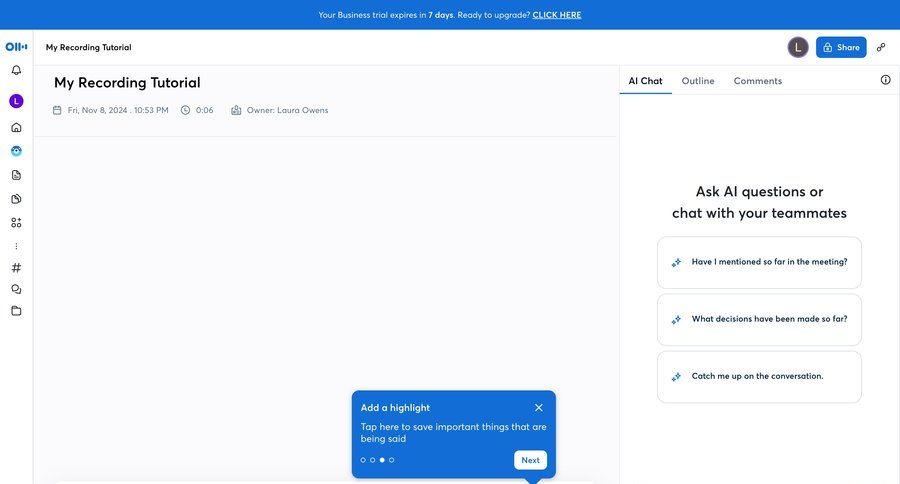Click the L user avatar in top bar

point(798,48)
